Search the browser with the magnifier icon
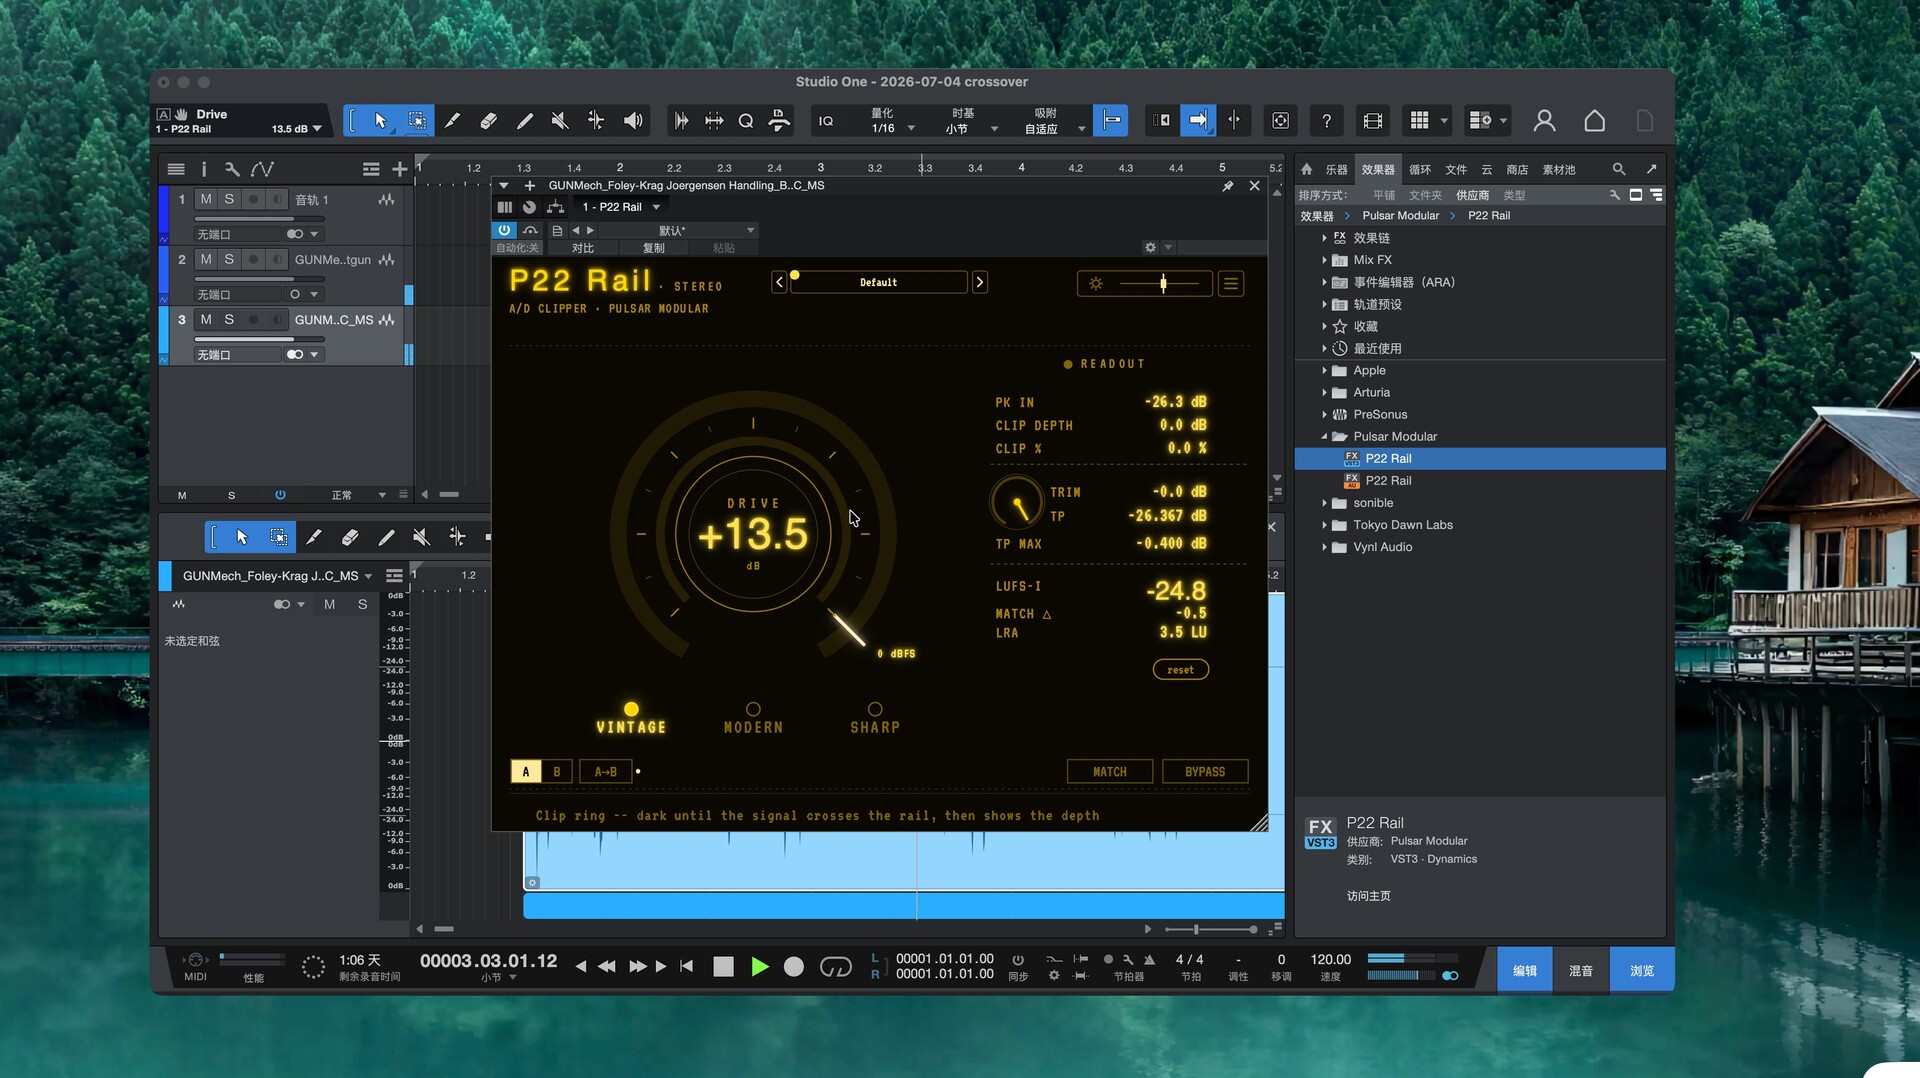 pos(1619,169)
